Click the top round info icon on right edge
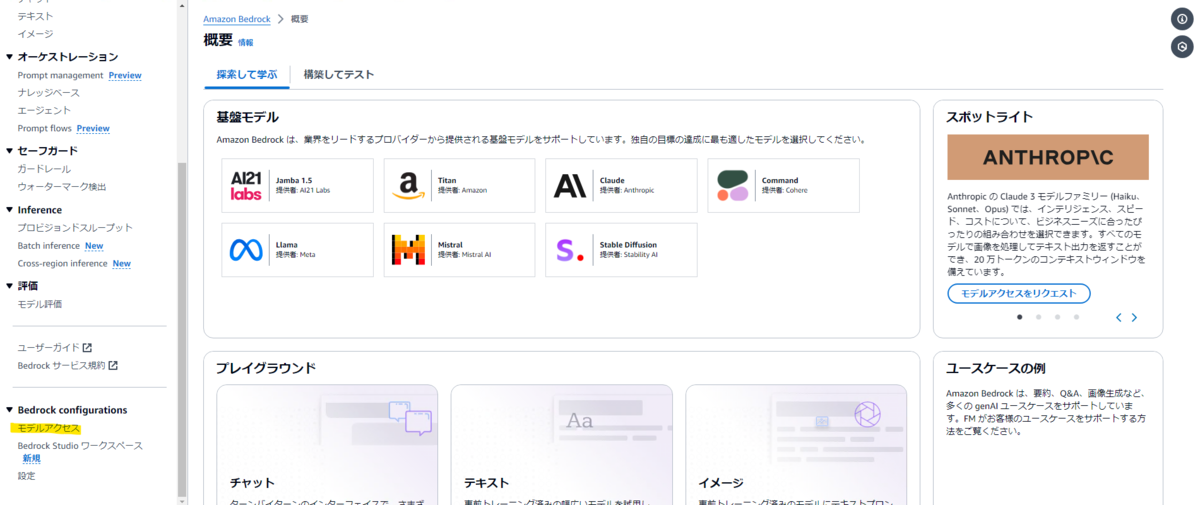 point(1182,20)
